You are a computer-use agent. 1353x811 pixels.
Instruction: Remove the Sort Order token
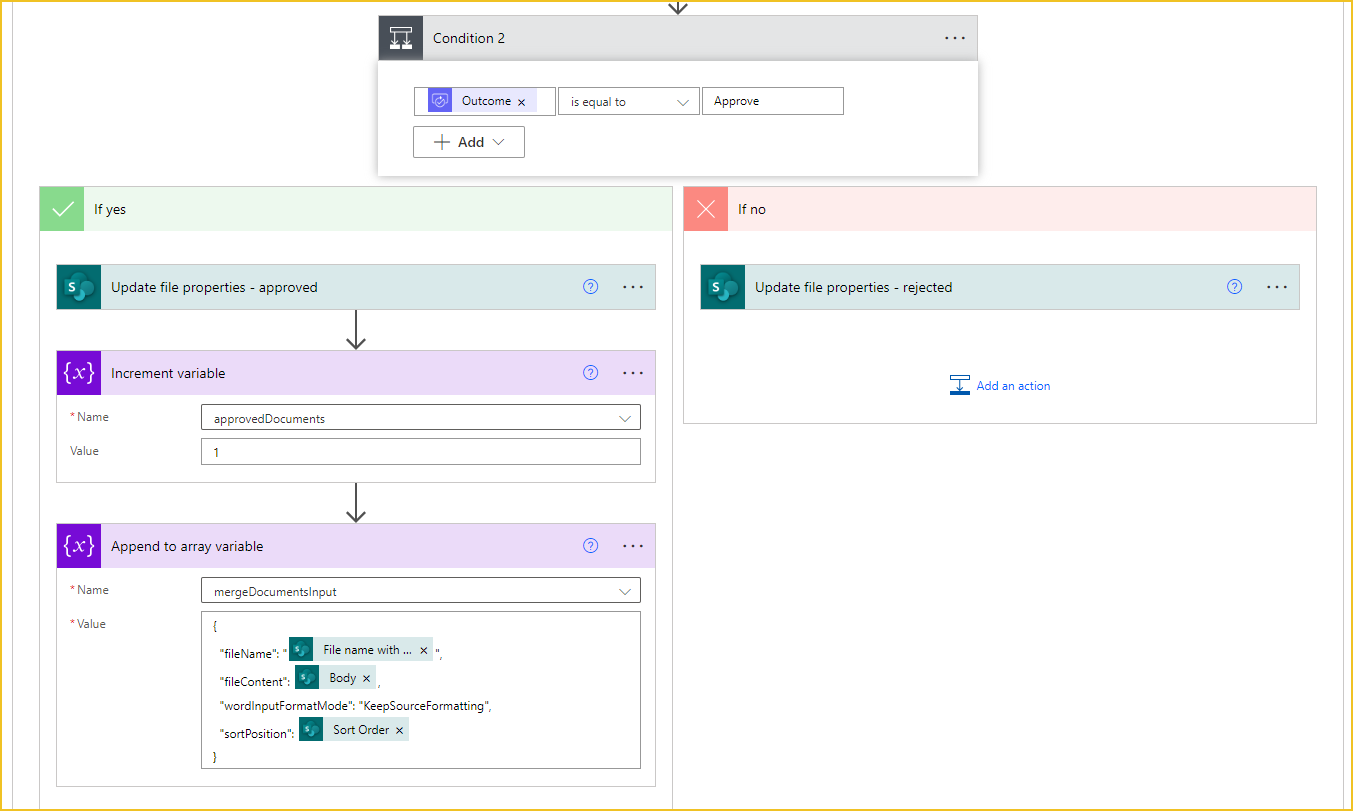[x=400, y=731]
